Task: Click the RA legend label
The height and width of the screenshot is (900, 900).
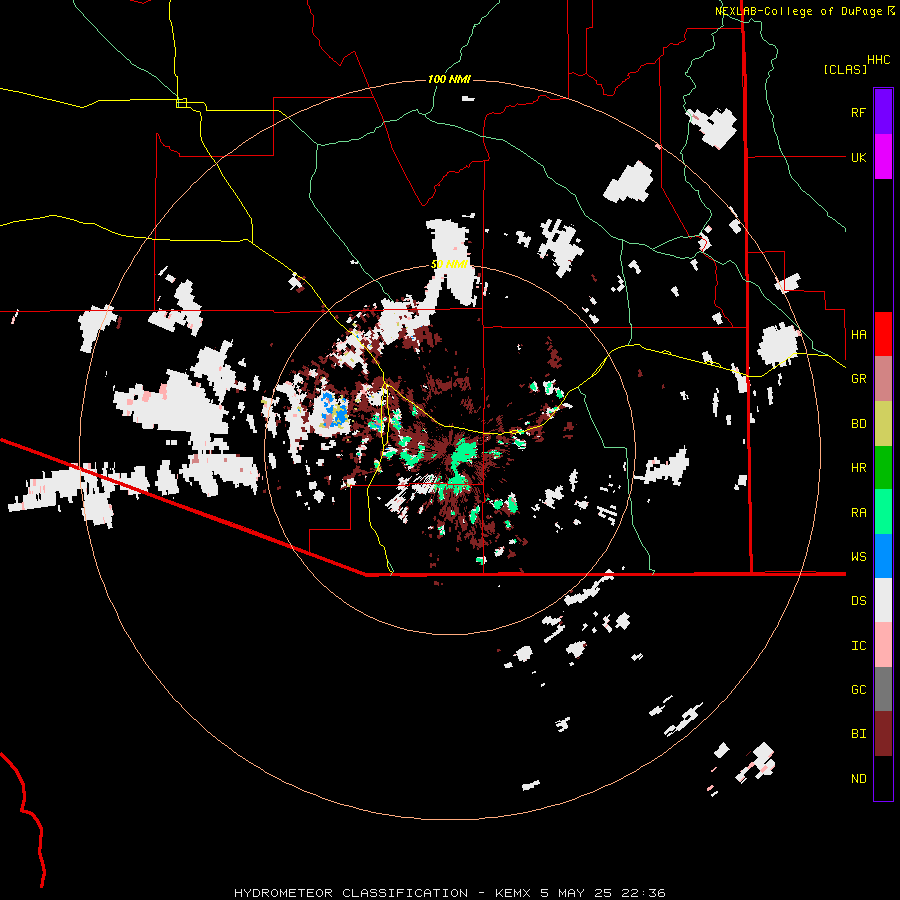Action: click(x=858, y=513)
